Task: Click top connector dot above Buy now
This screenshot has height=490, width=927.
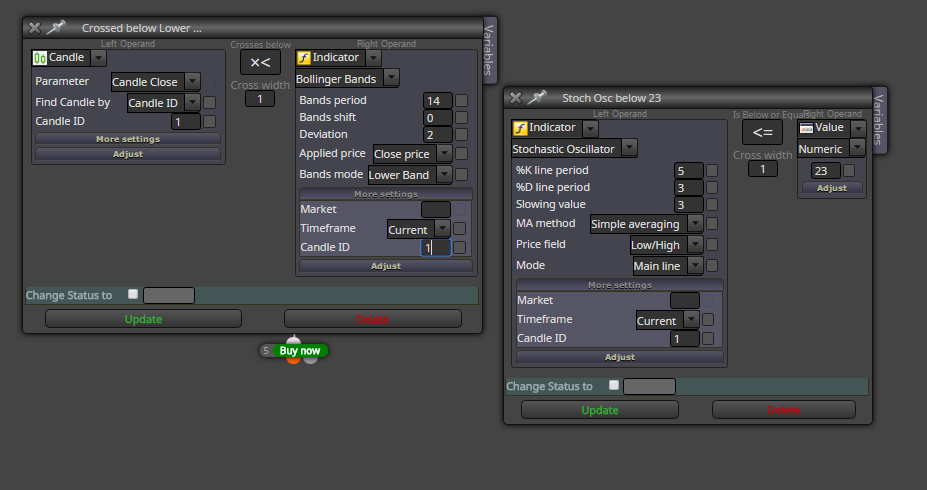Action: (293, 340)
